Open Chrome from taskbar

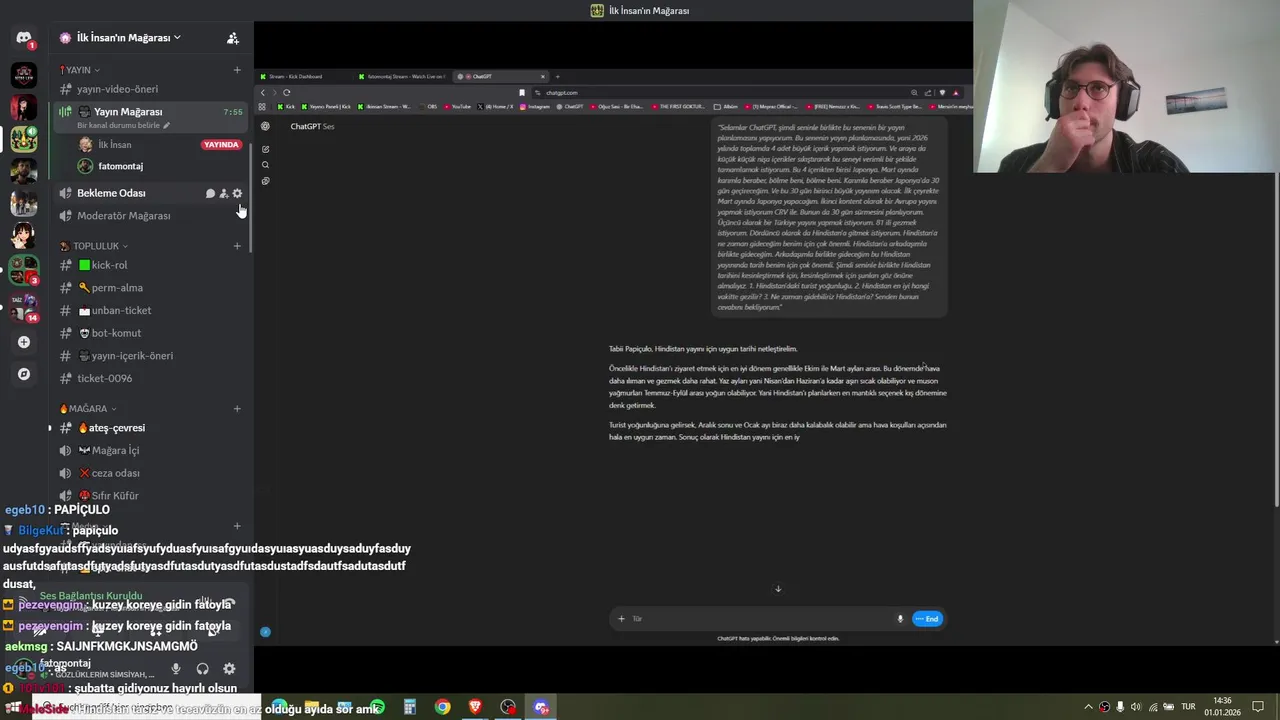pyautogui.click(x=442, y=708)
